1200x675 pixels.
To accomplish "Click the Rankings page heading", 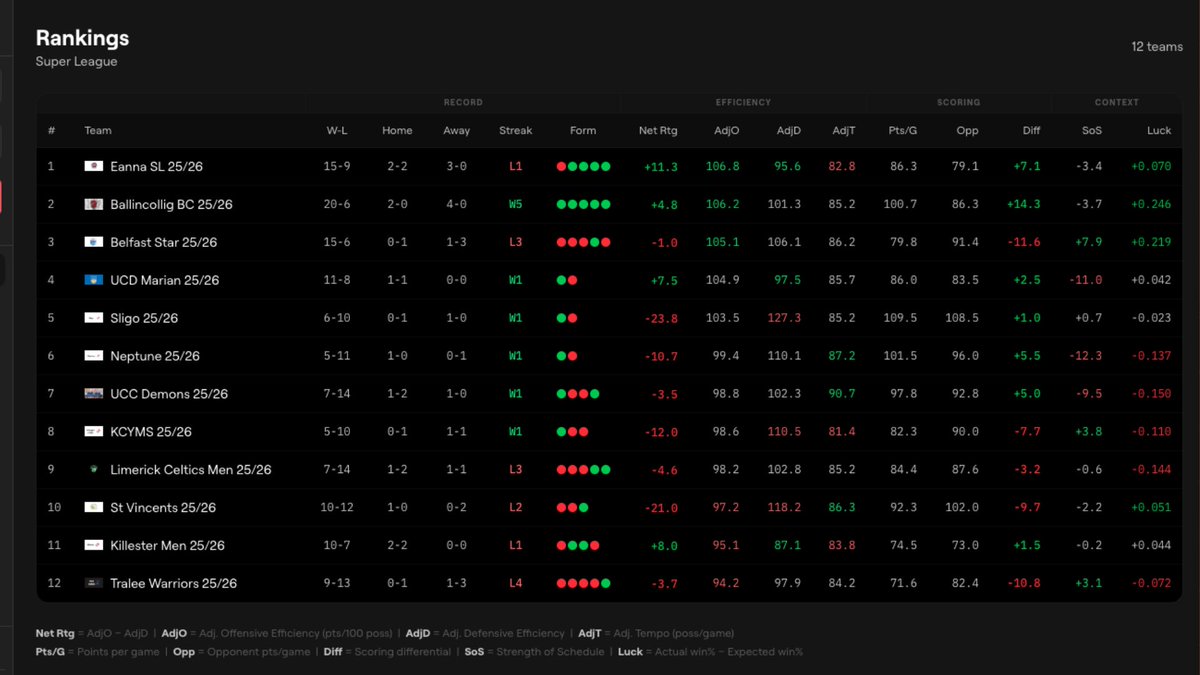I will [x=82, y=38].
